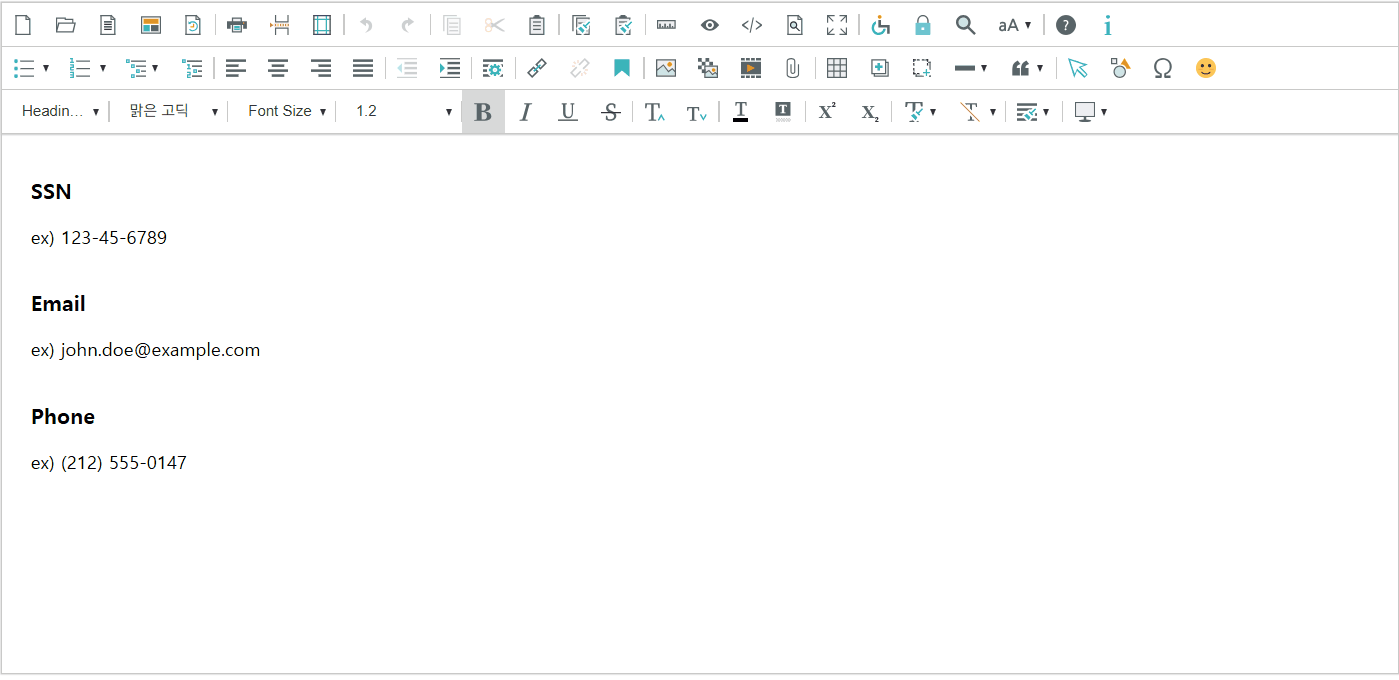
Task: Remove hyperlink with broken chain icon
Action: click(580, 68)
